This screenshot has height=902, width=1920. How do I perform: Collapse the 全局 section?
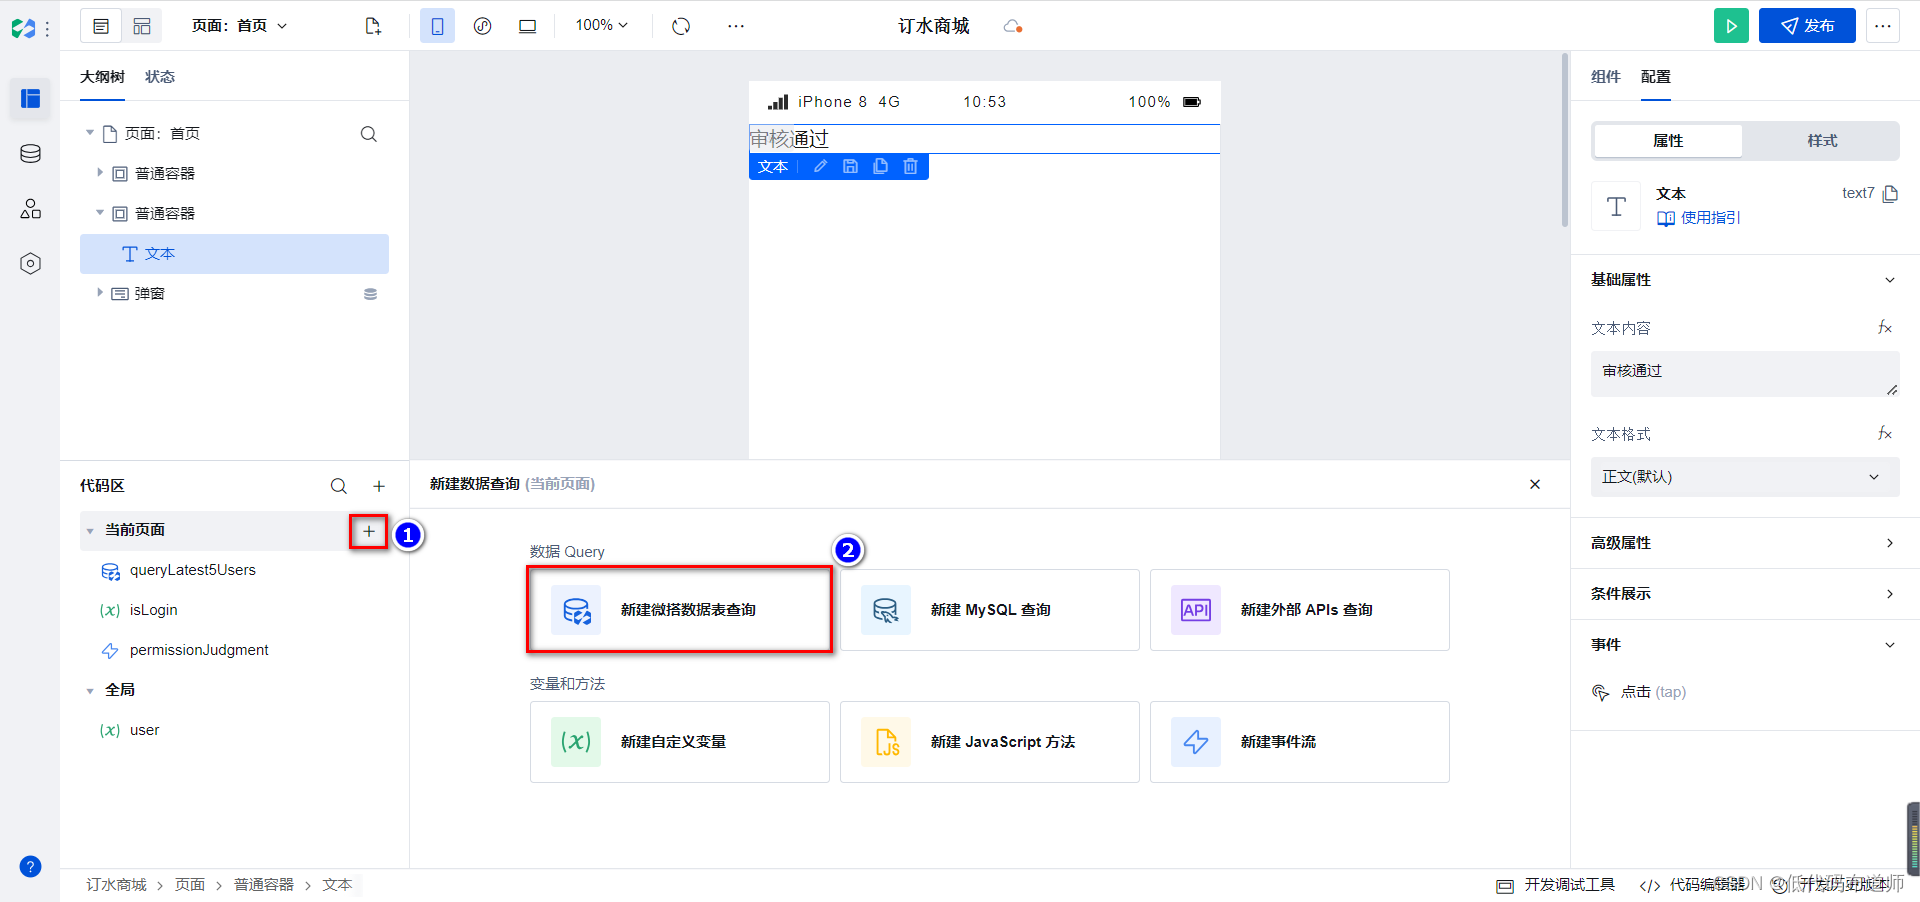90,691
